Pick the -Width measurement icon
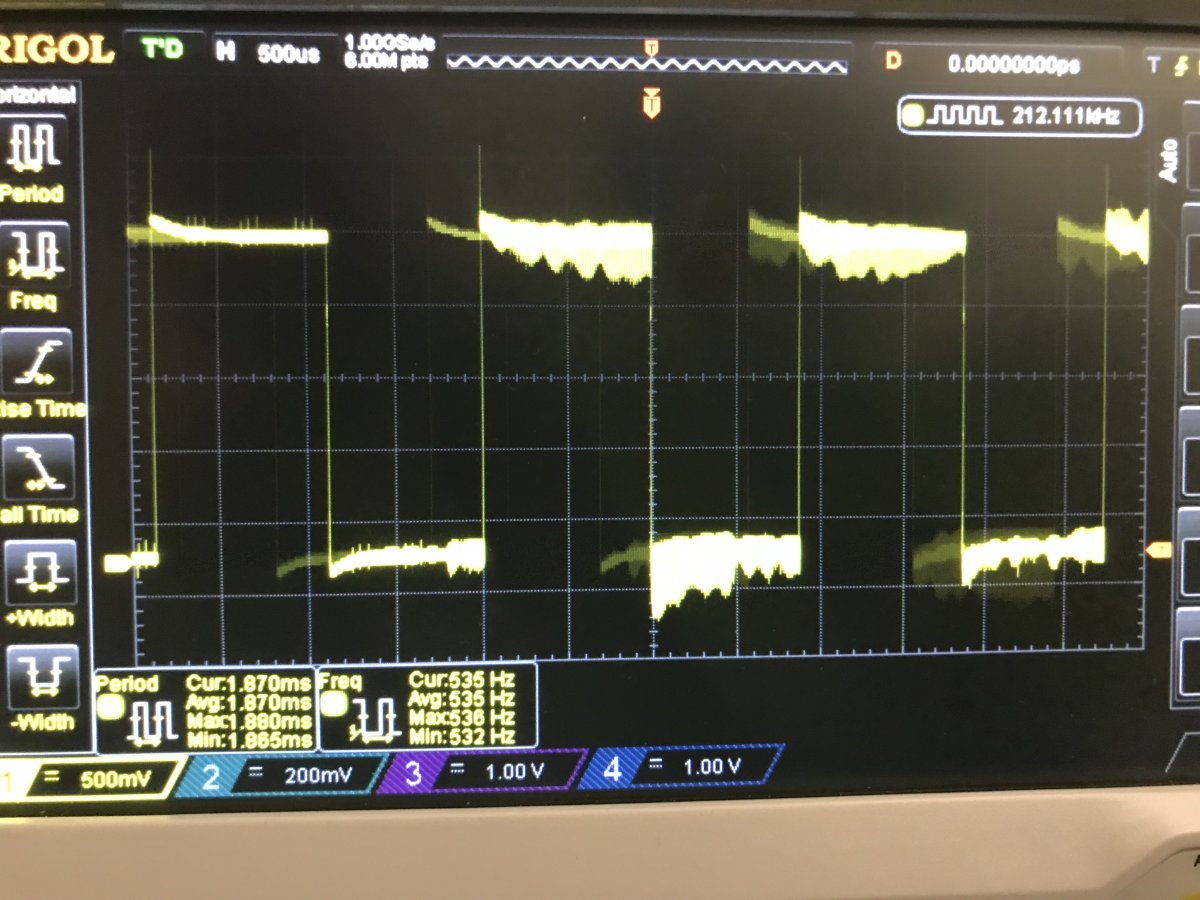This screenshot has width=1200, height=900. pos(44,677)
